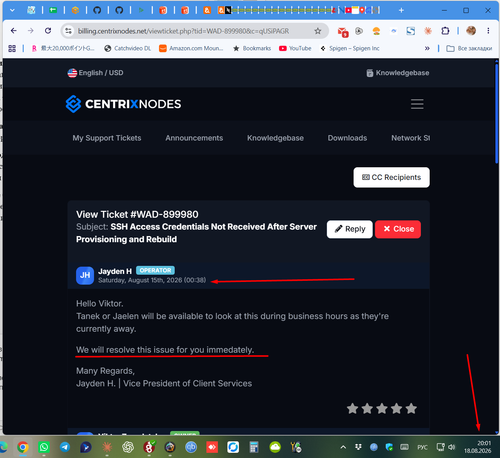Open the apps grid in bookmarks bar
This screenshot has width=500, height=458.
(12, 48)
